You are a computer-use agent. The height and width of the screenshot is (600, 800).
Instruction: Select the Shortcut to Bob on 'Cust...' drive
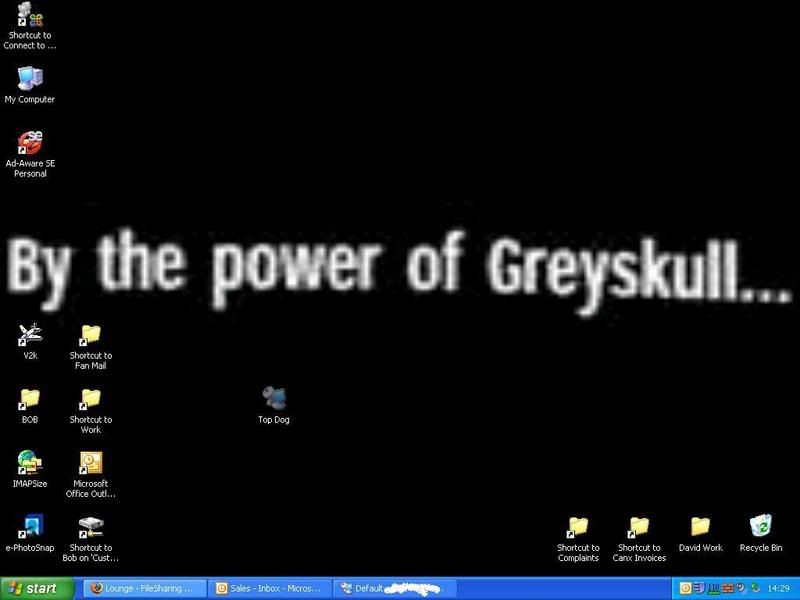[x=90, y=539]
